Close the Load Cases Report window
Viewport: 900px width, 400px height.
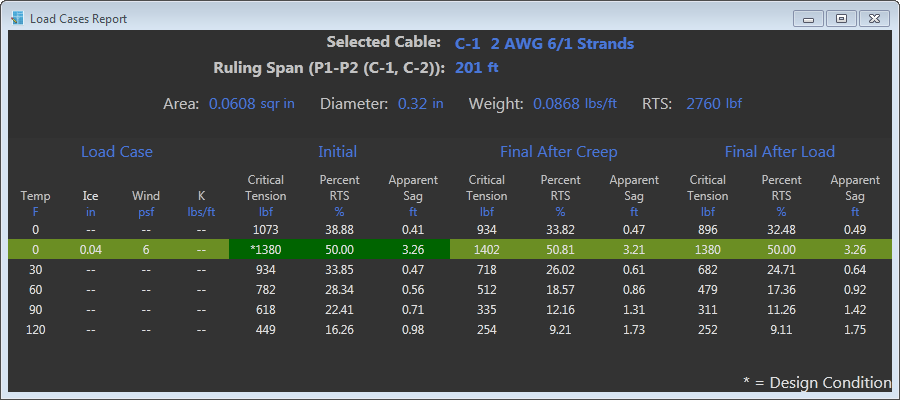[873, 18]
